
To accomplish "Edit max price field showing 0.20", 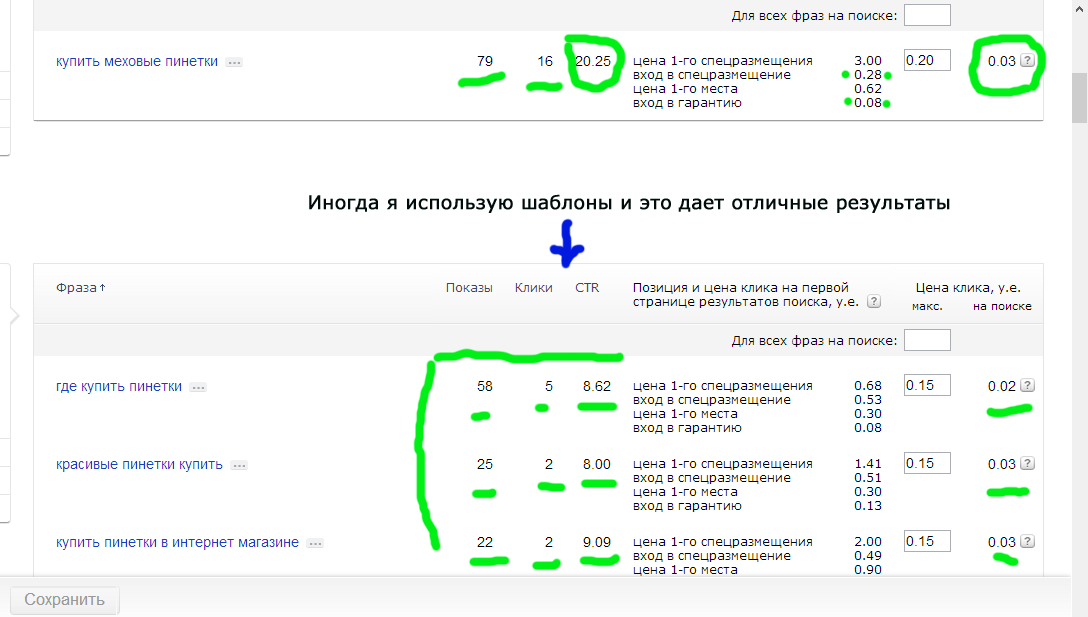I will coord(927,60).
